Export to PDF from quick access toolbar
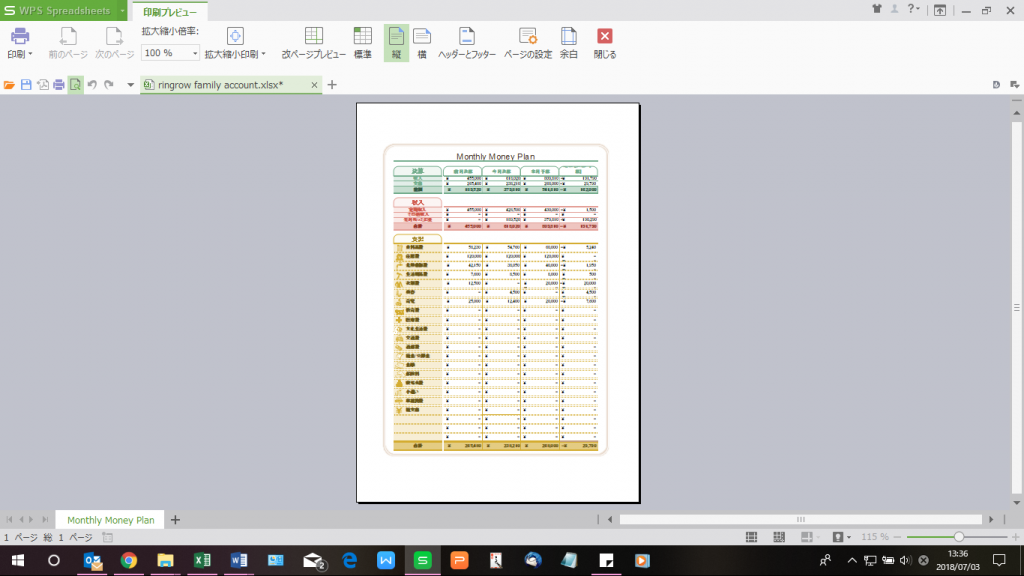The height and width of the screenshot is (576, 1024). tap(44, 85)
